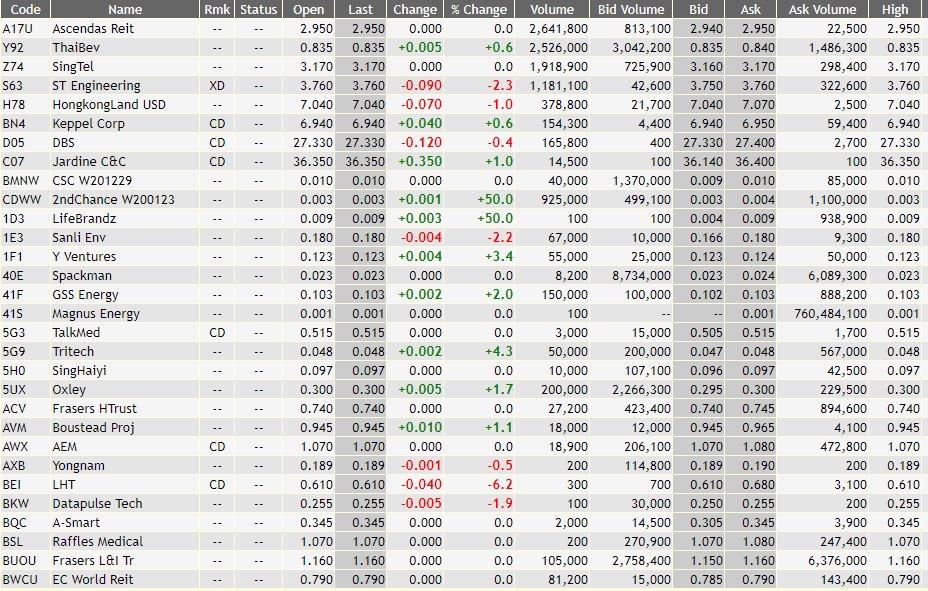Sort by the Ask column header
928x591 pixels.
point(750,9)
